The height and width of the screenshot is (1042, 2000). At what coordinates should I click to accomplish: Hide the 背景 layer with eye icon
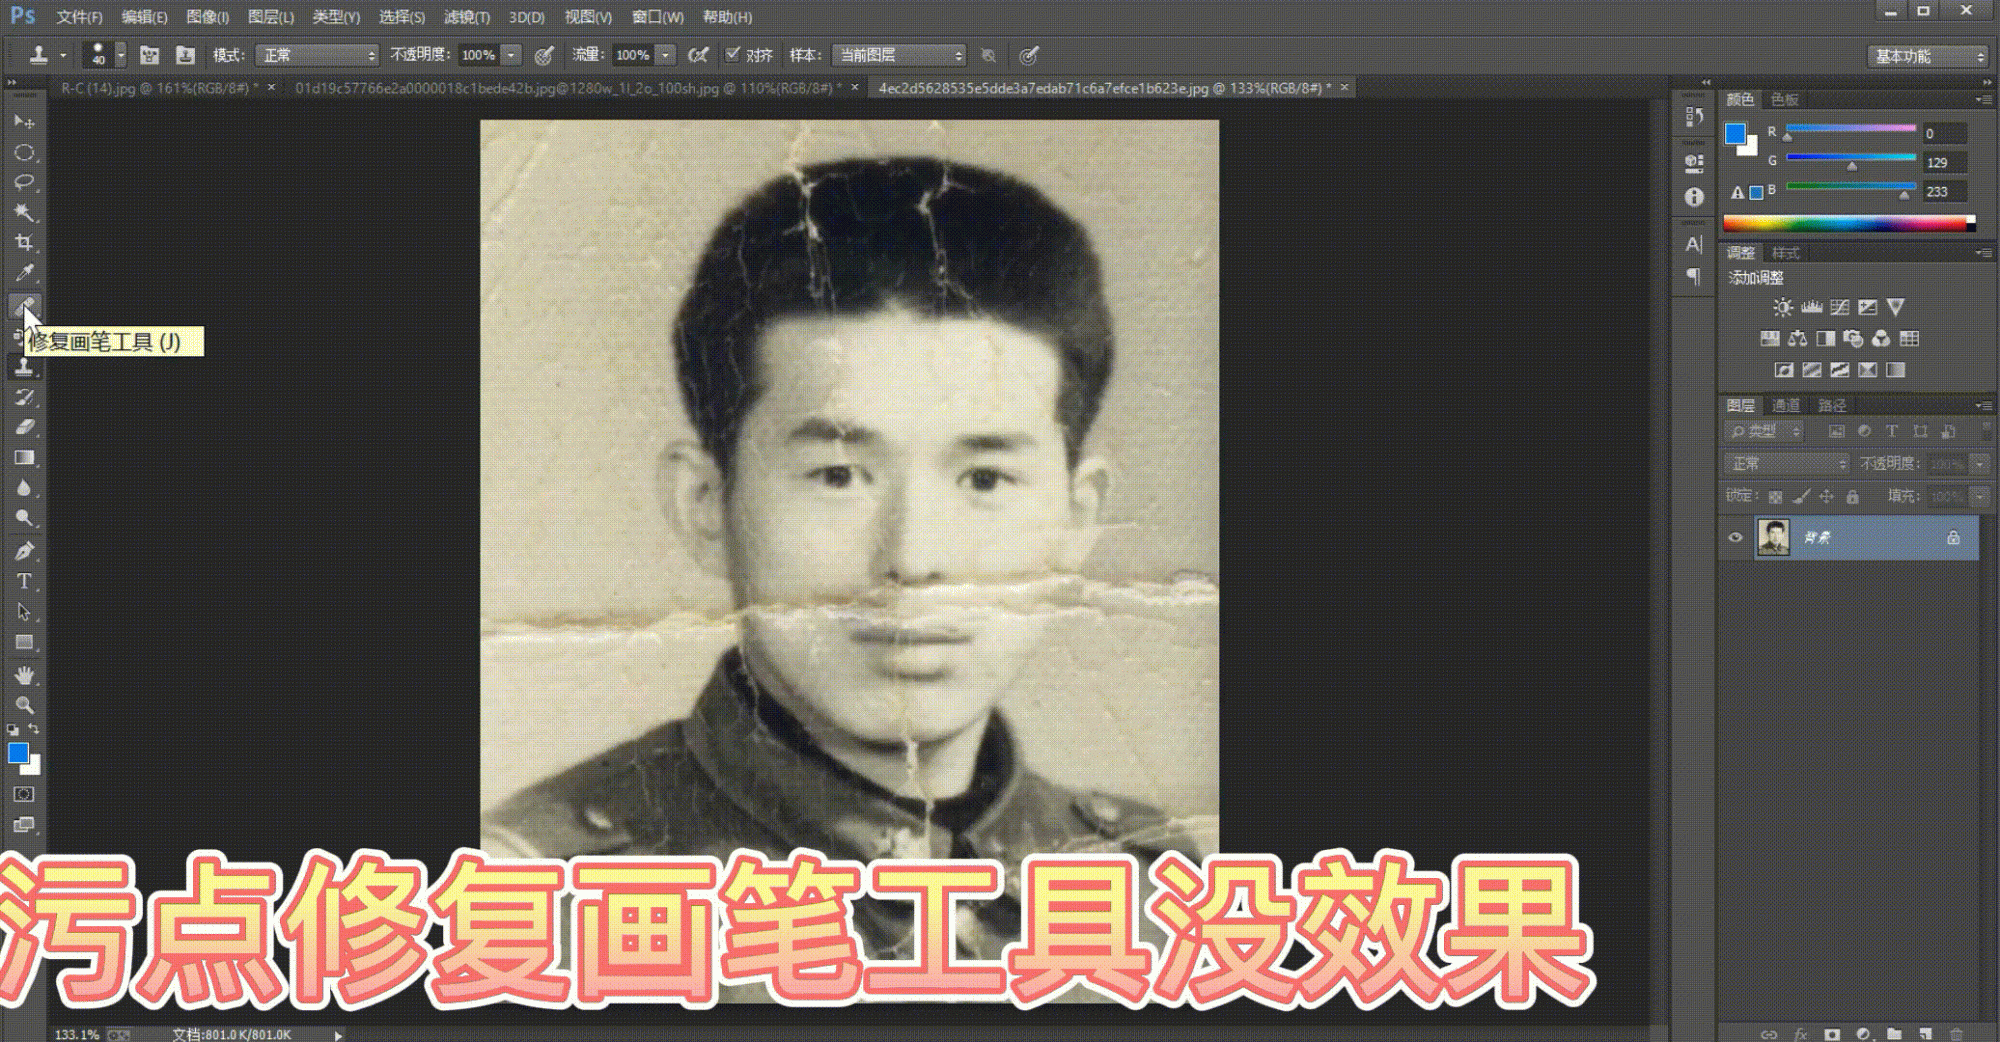pyautogui.click(x=1735, y=538)
